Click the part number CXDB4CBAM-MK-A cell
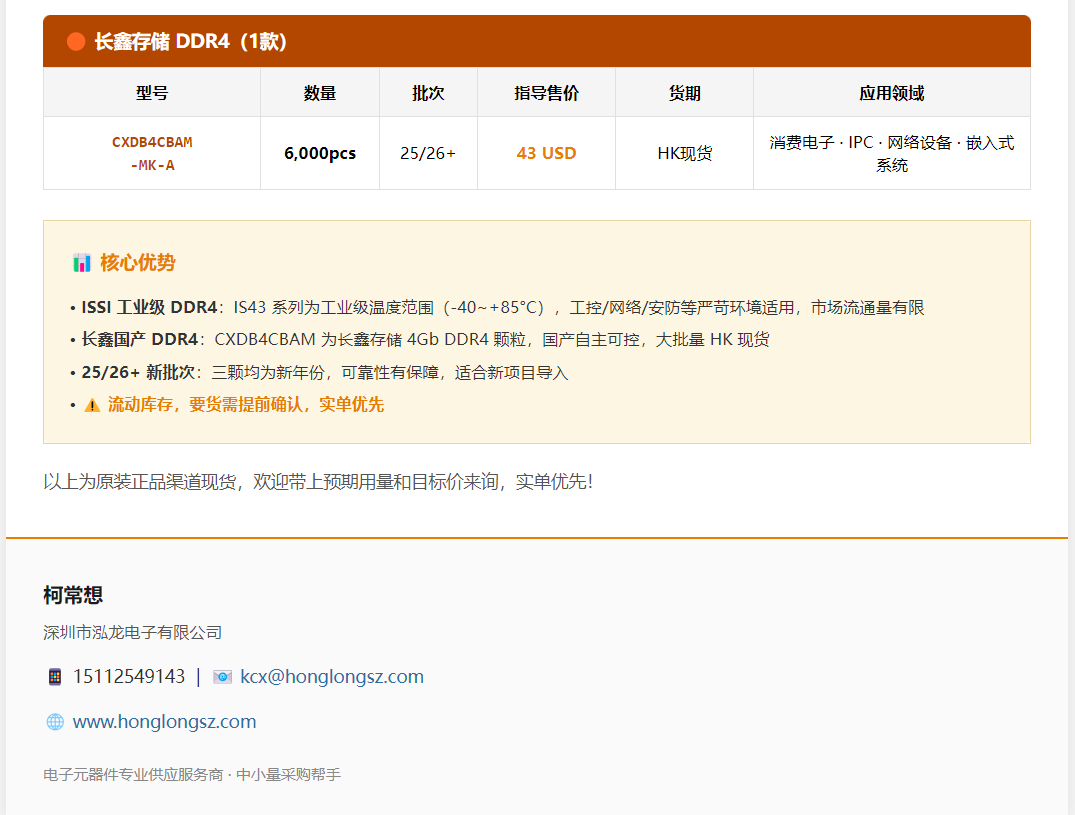Image resolution: width=1075 pixels, height=815 pixels. 152,154
